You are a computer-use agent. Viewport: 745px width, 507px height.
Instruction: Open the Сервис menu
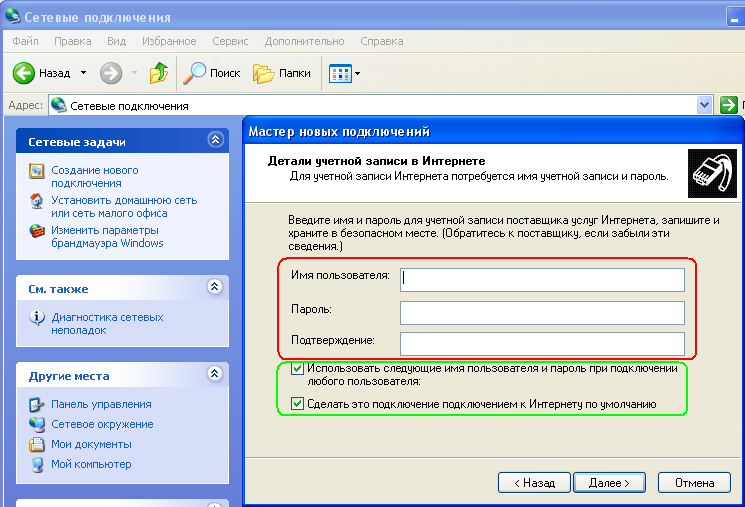pos(230,41)
